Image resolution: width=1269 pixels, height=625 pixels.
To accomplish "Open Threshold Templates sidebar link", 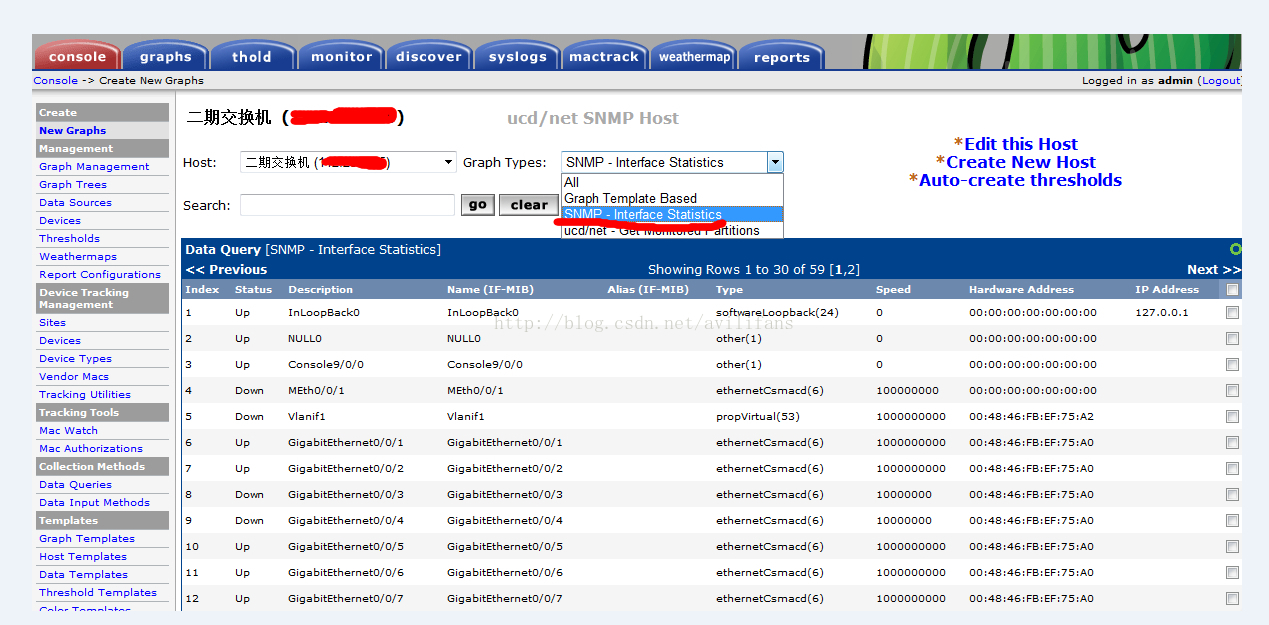I will click(97, 592).
